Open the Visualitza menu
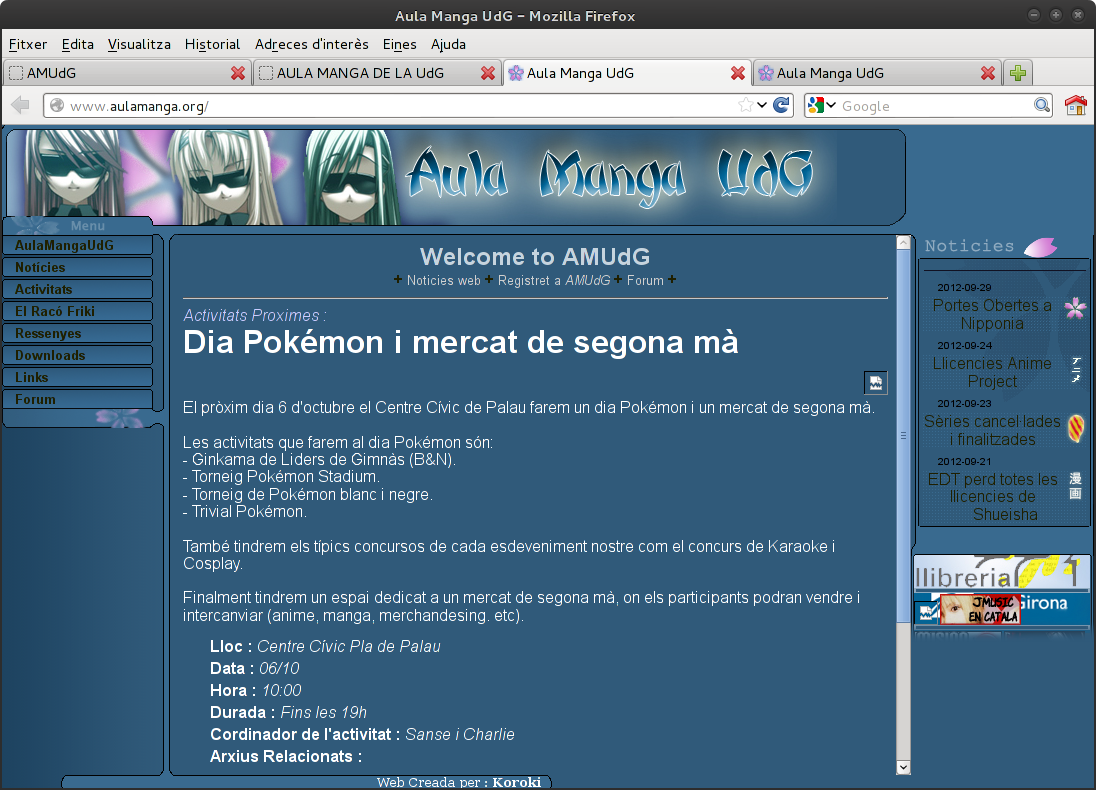1096x790 pixels. 139,44
